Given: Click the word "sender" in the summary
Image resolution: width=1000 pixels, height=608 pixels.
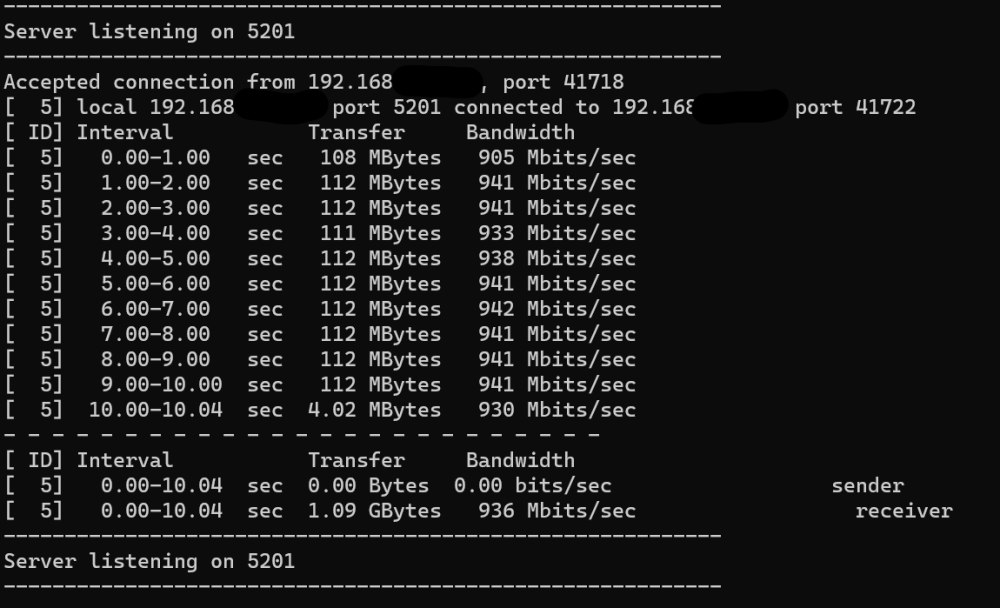Looking at the screenshot, I should (867, 486).
